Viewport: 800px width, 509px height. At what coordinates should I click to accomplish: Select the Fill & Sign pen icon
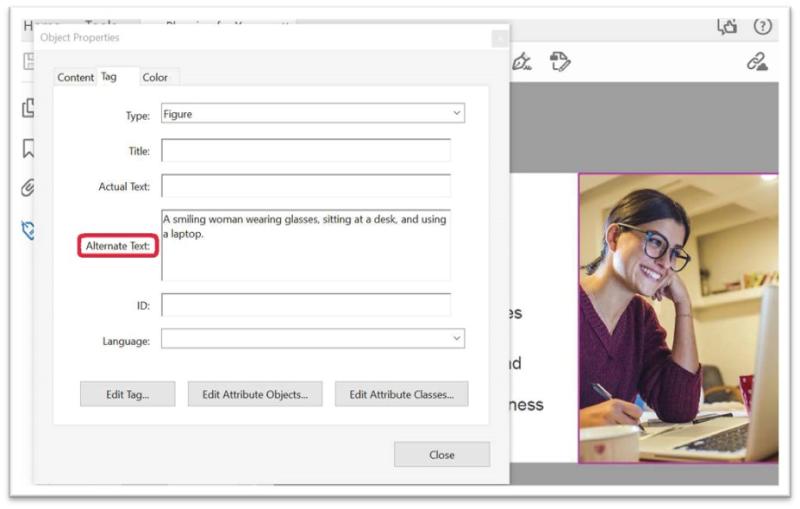tap(522, 62)
